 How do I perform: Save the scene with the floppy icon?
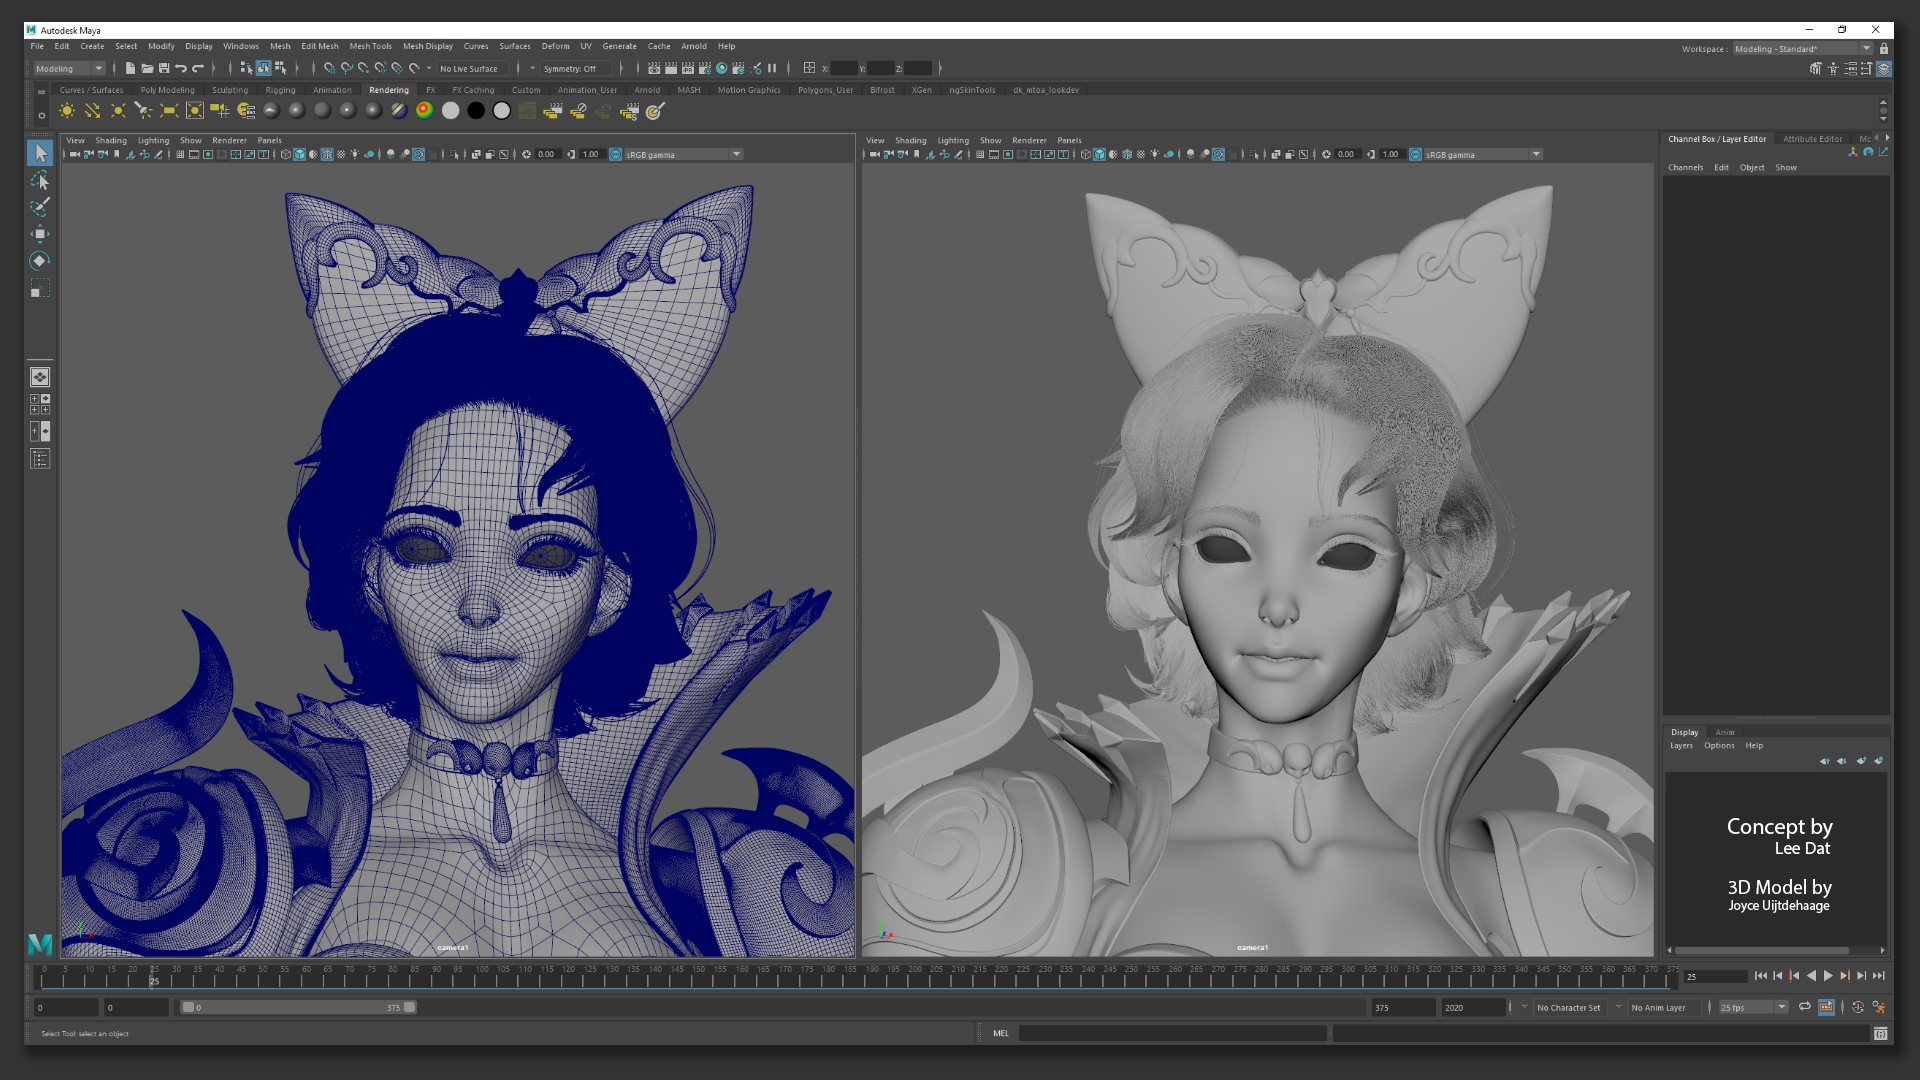(164, 68)
